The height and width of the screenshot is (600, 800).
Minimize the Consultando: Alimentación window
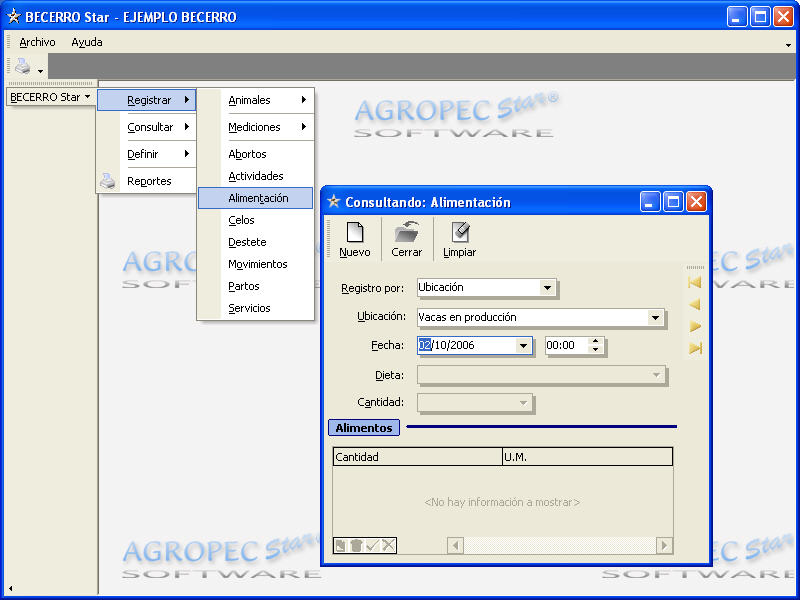click(649, 202)
